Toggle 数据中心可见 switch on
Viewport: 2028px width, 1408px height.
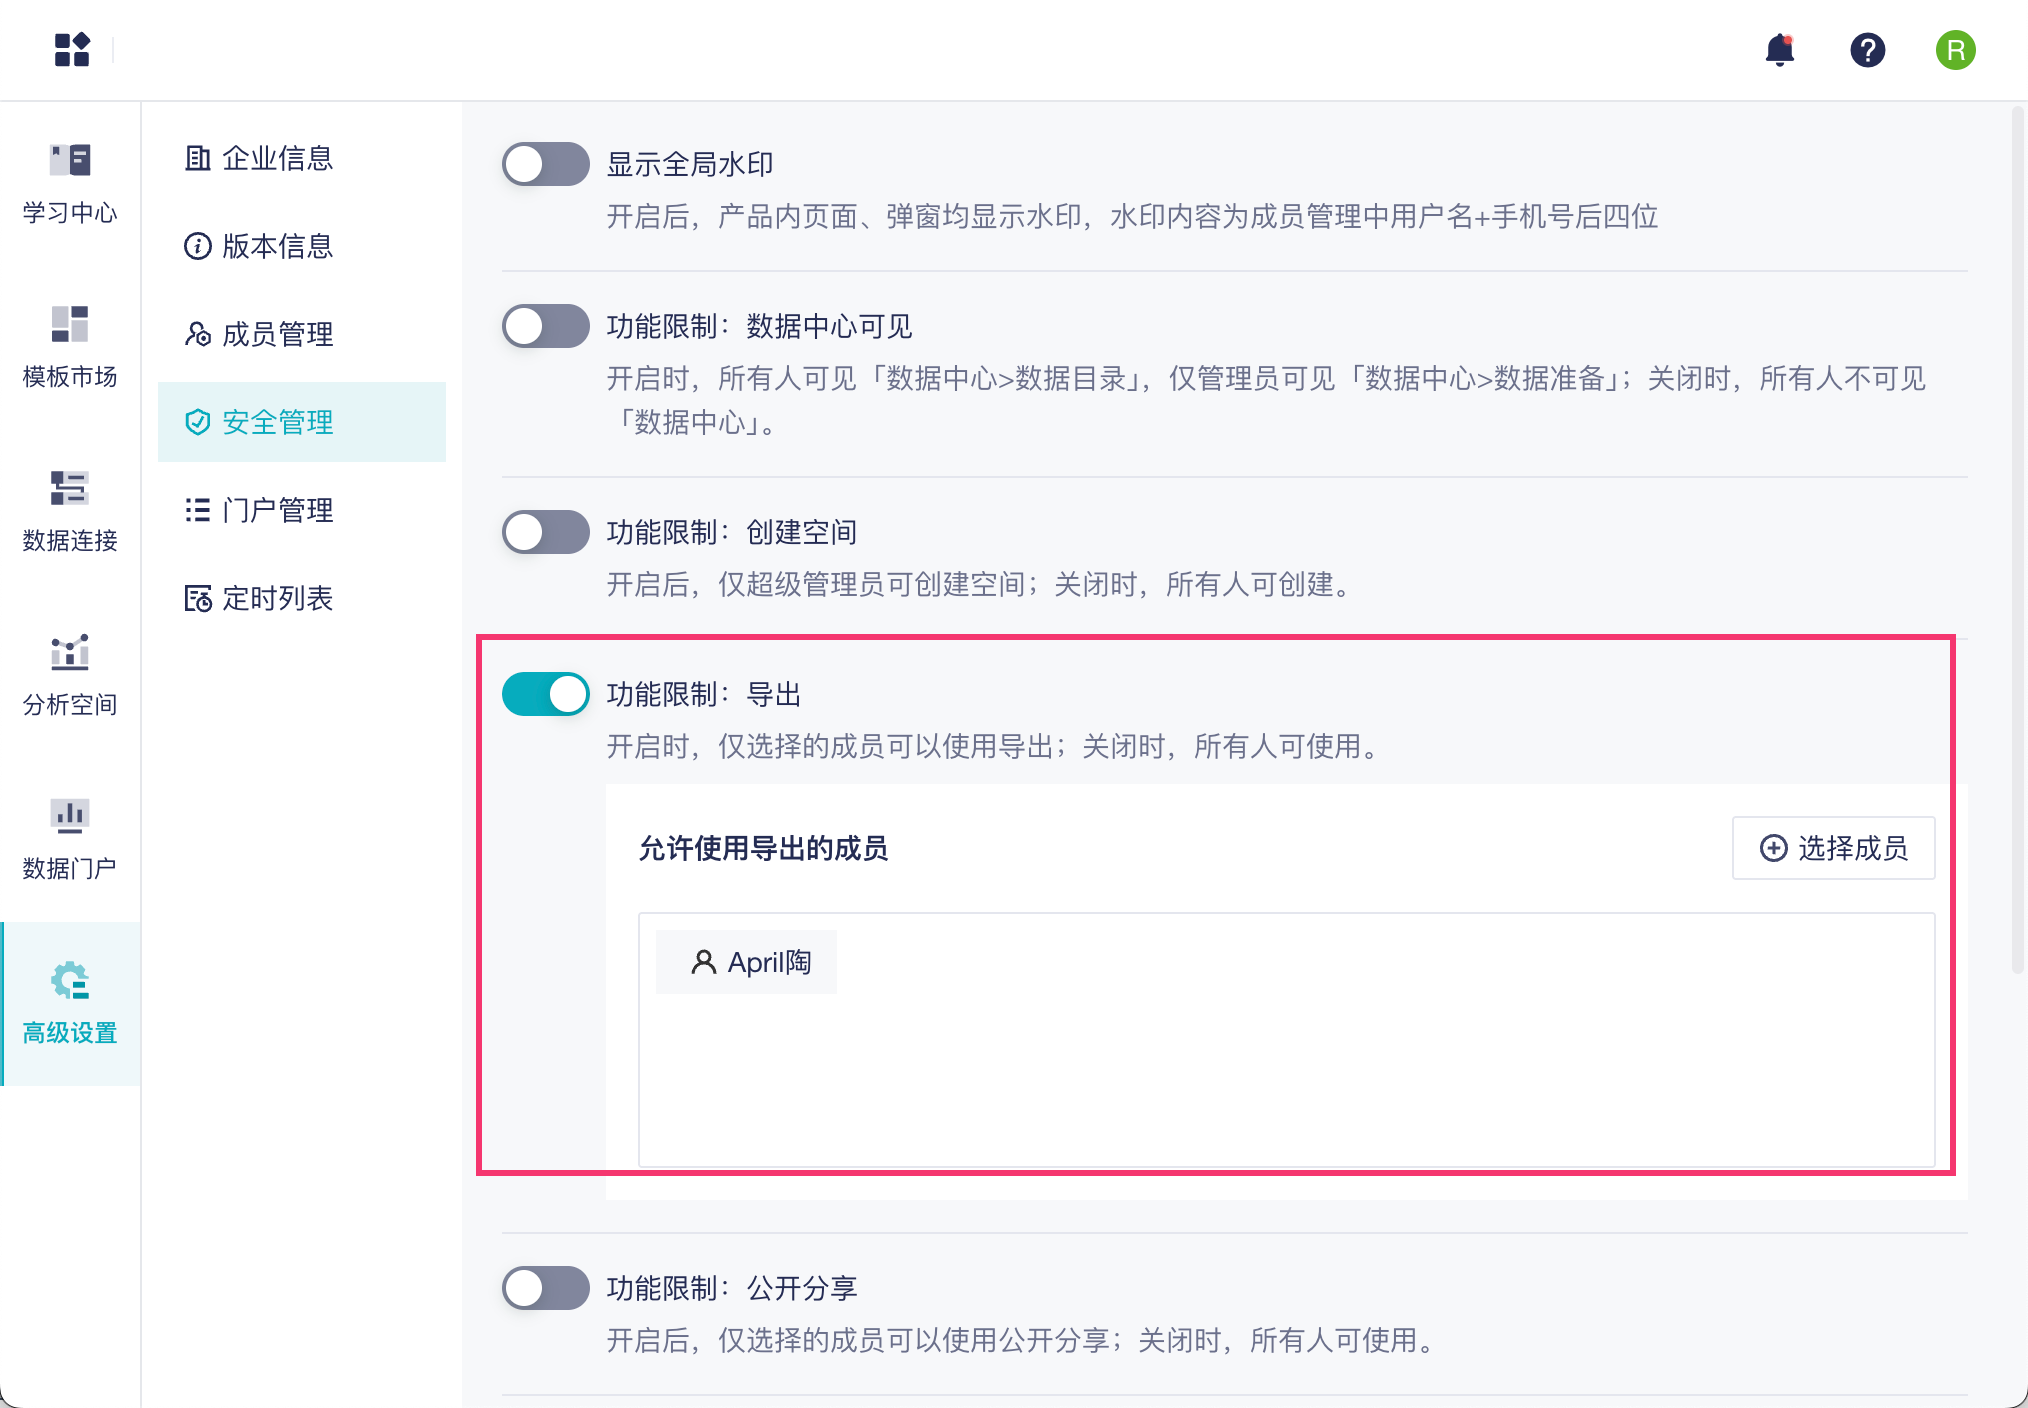[x=546, y=326]
